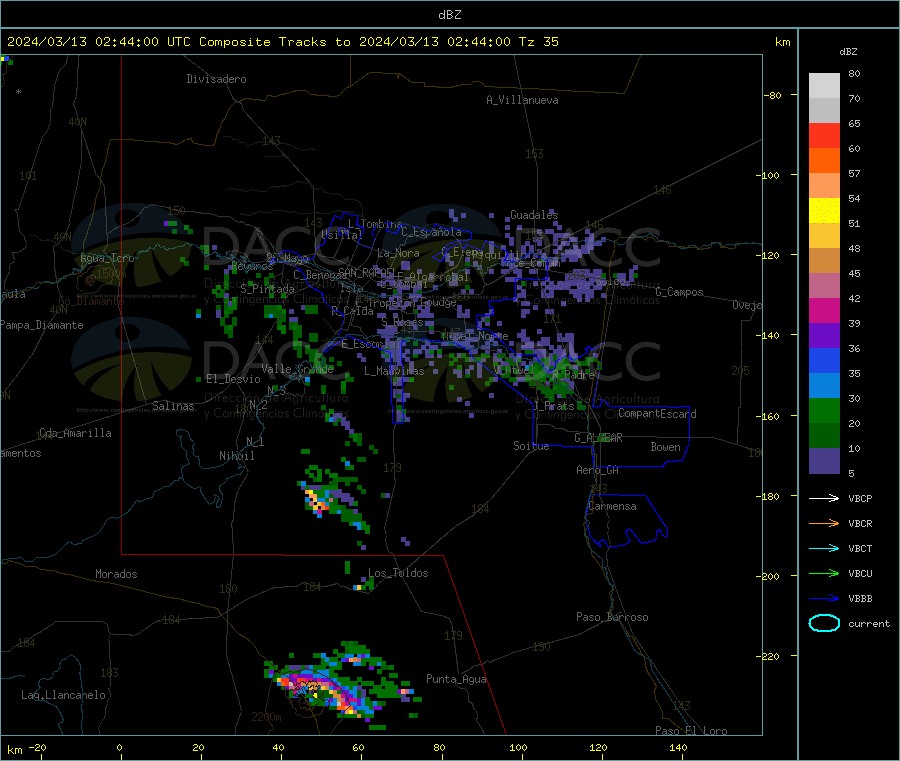The height and width of the screenshot is (761, 900).
Task: Click the Valle_Grande map label
Action: tap(297, 369)
